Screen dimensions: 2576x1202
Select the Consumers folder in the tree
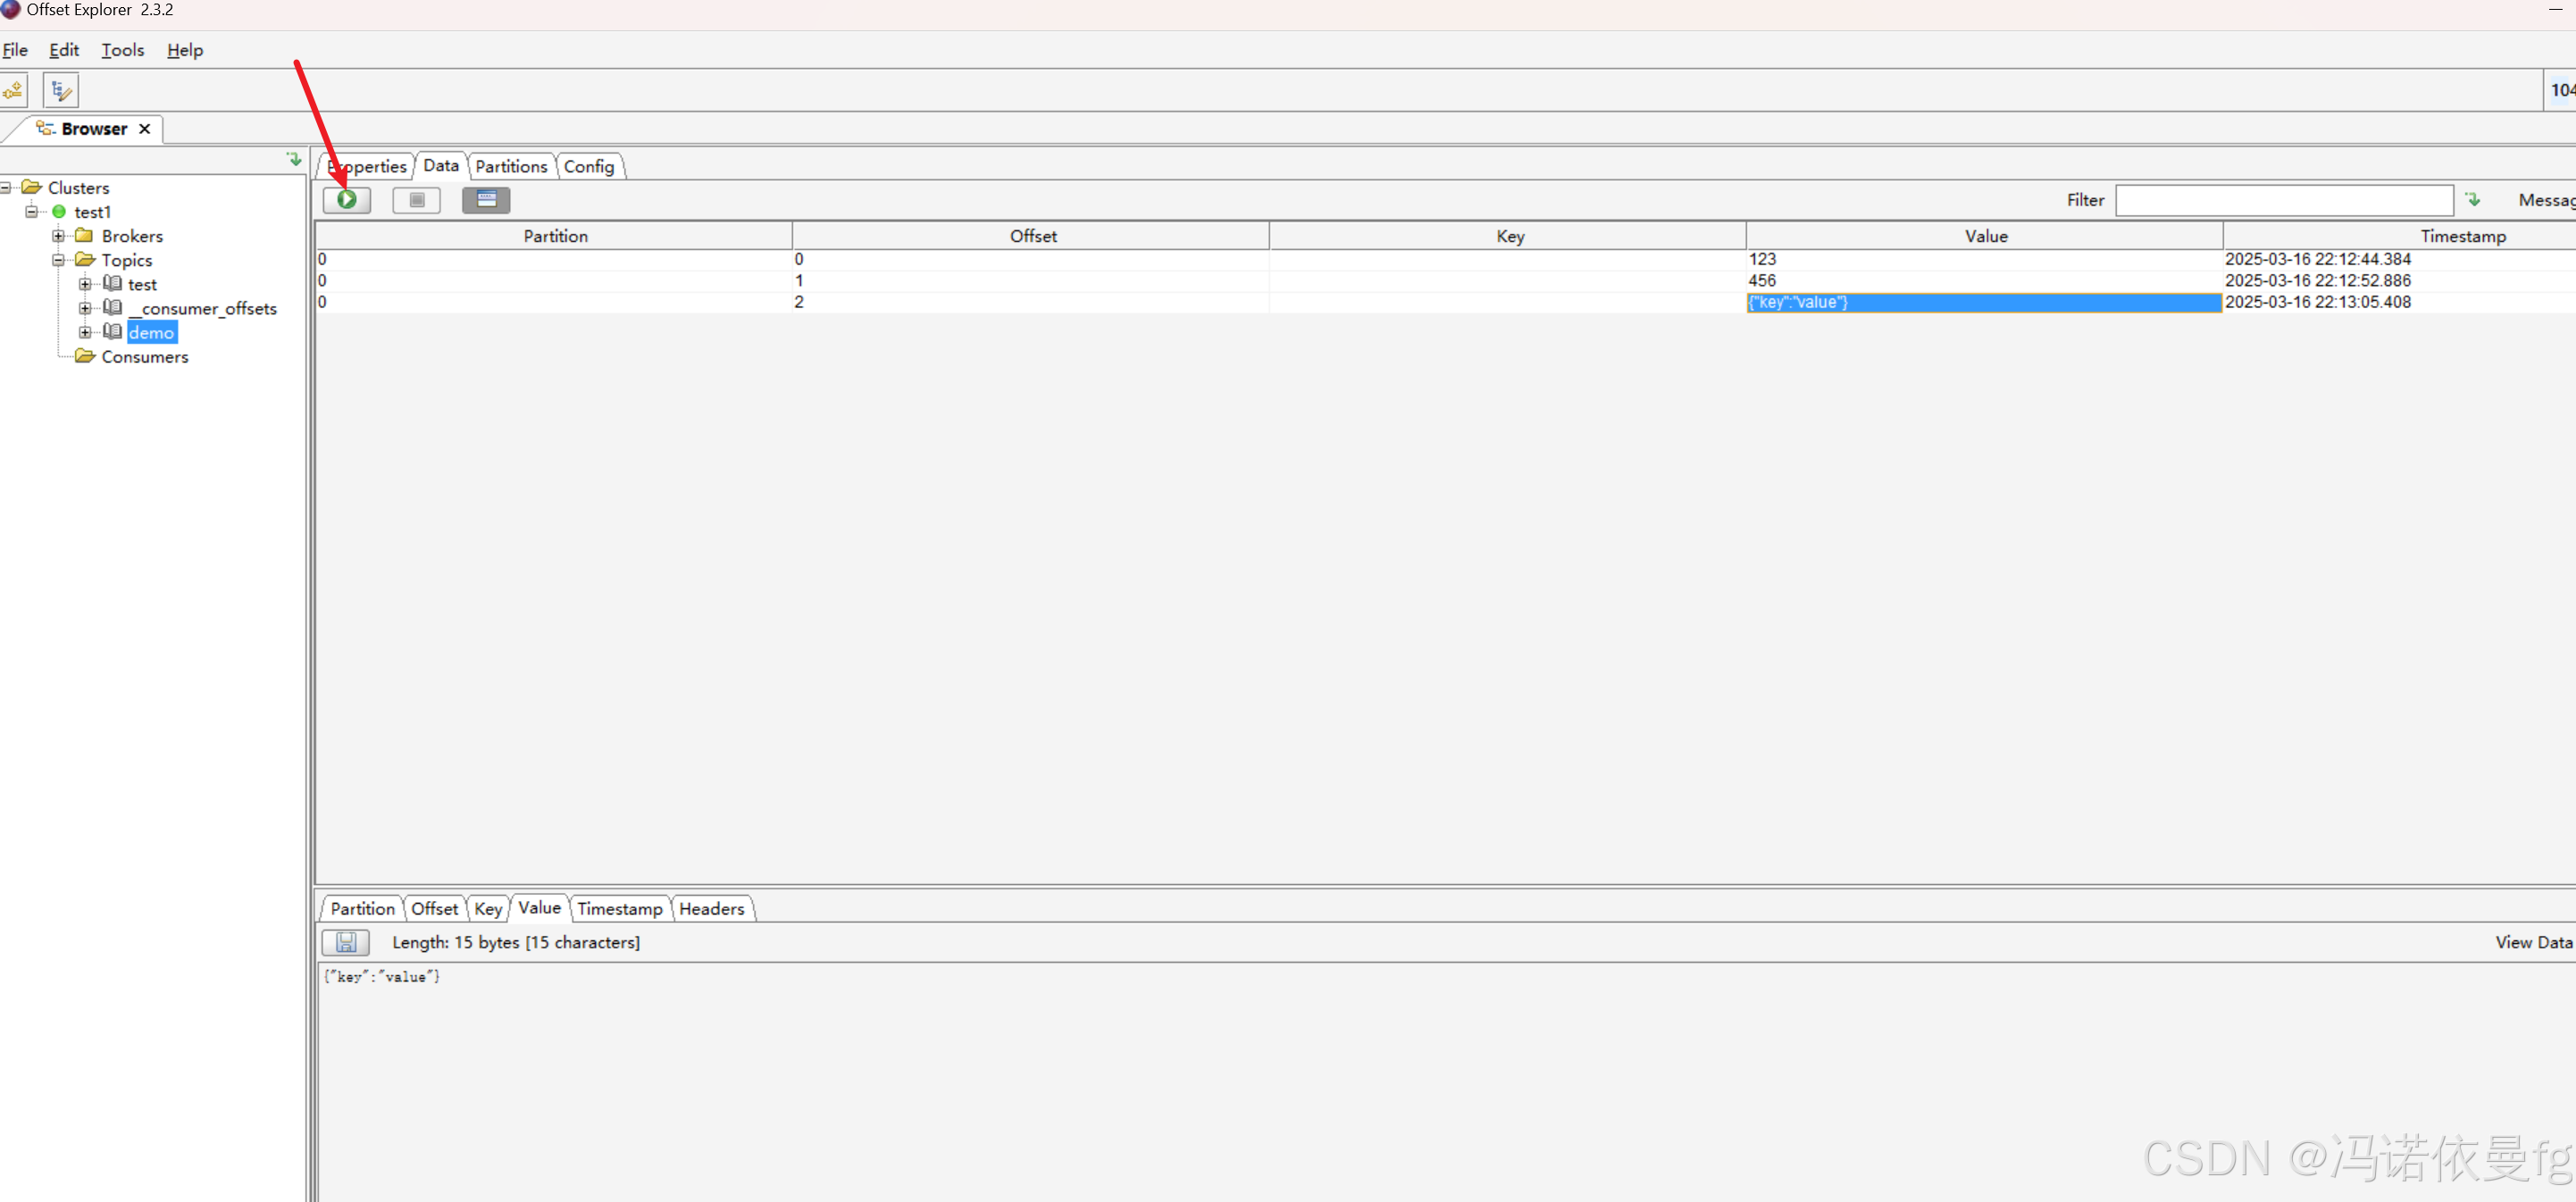[x=144, y=357]
